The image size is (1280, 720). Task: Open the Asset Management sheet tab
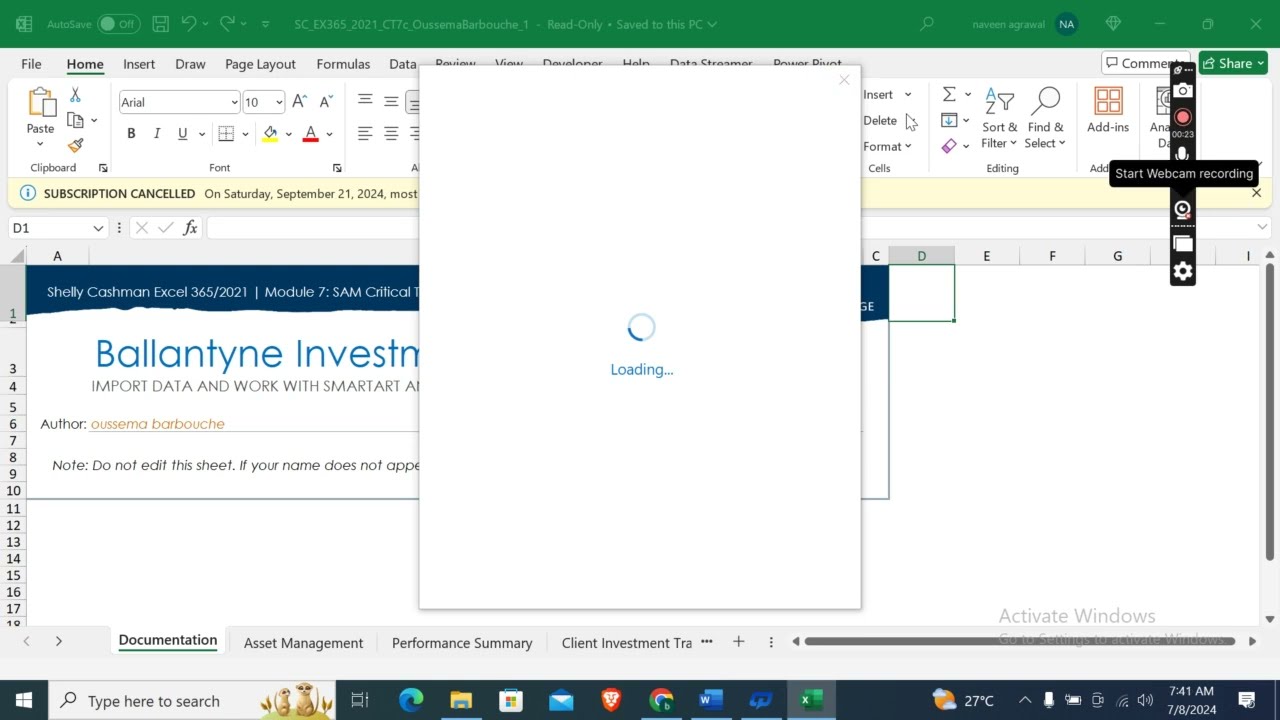(303, 643)
